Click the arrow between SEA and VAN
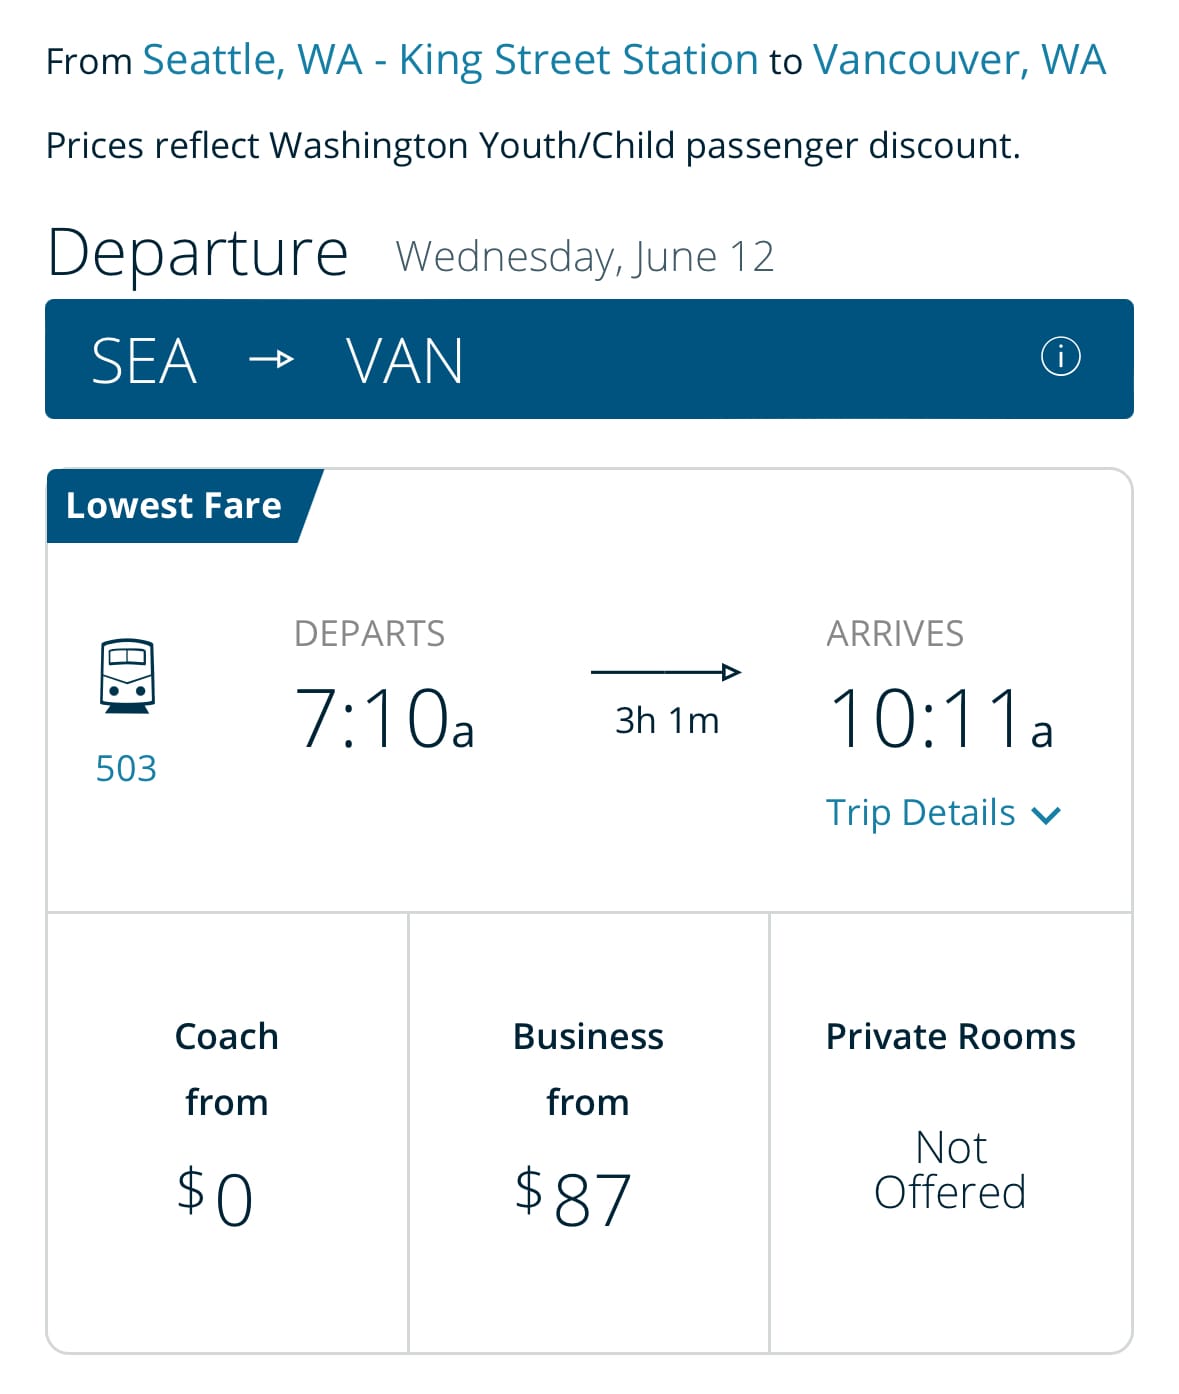 pyautogui.click(x=271, y=359)
